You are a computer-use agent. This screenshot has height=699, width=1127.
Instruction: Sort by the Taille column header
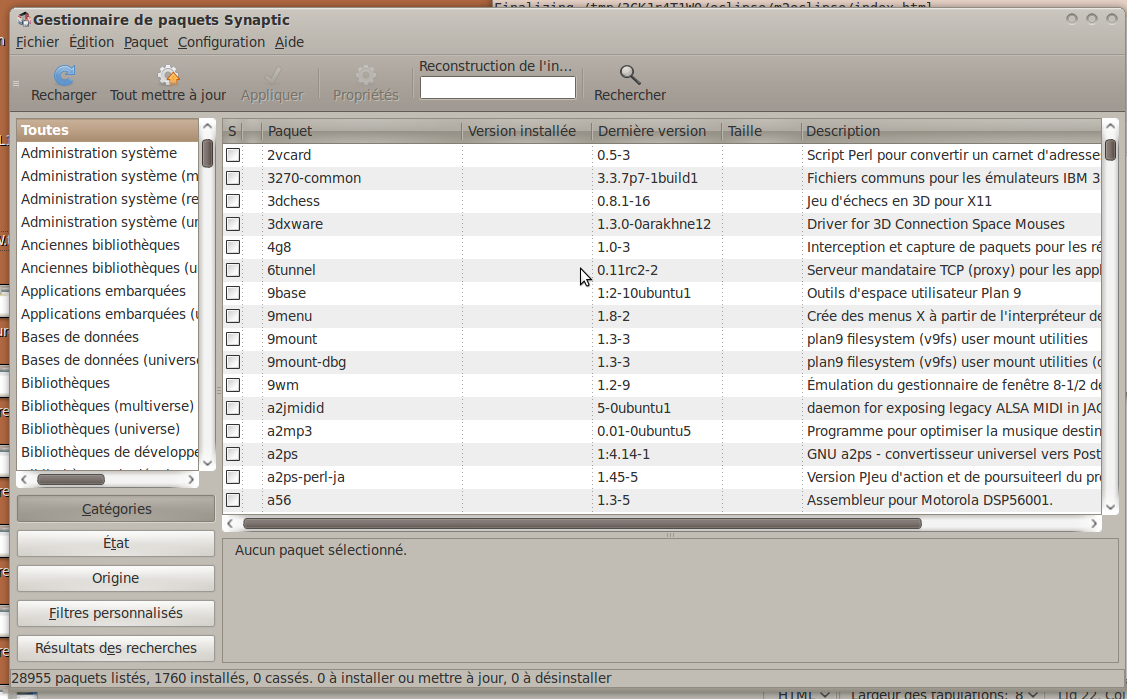click(762, 131)
